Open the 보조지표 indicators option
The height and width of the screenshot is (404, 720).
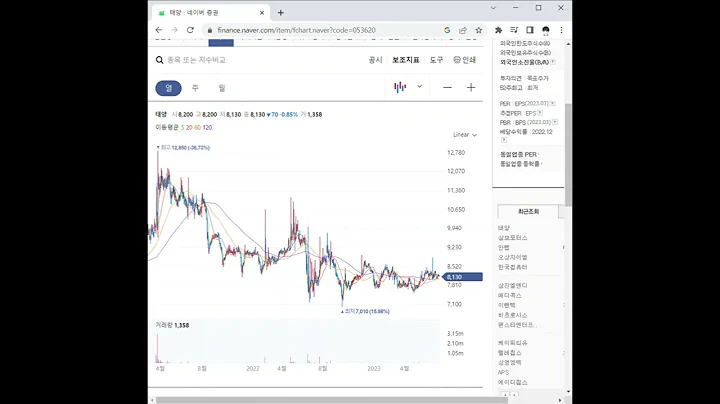click(x=406, y=60)
